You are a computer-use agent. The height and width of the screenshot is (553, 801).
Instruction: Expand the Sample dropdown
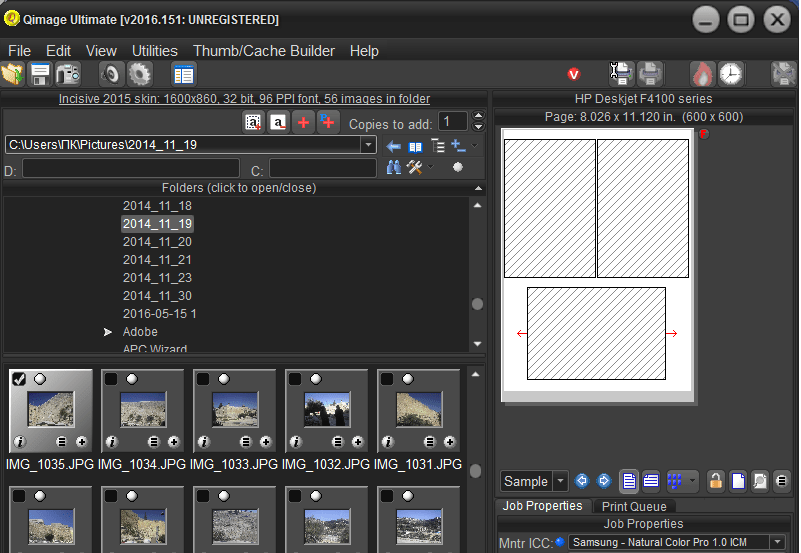(x=560, y=481)
